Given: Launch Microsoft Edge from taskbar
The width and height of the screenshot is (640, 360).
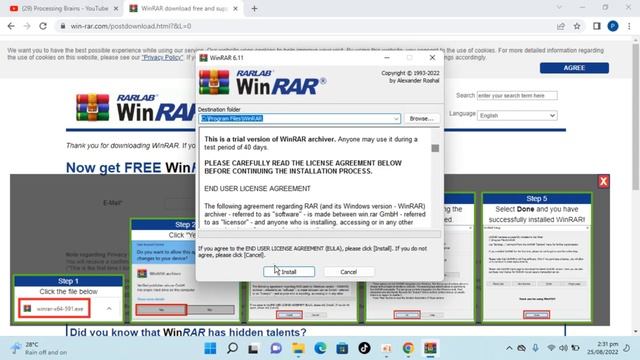Looking at the screenshot, I should 320,348.
